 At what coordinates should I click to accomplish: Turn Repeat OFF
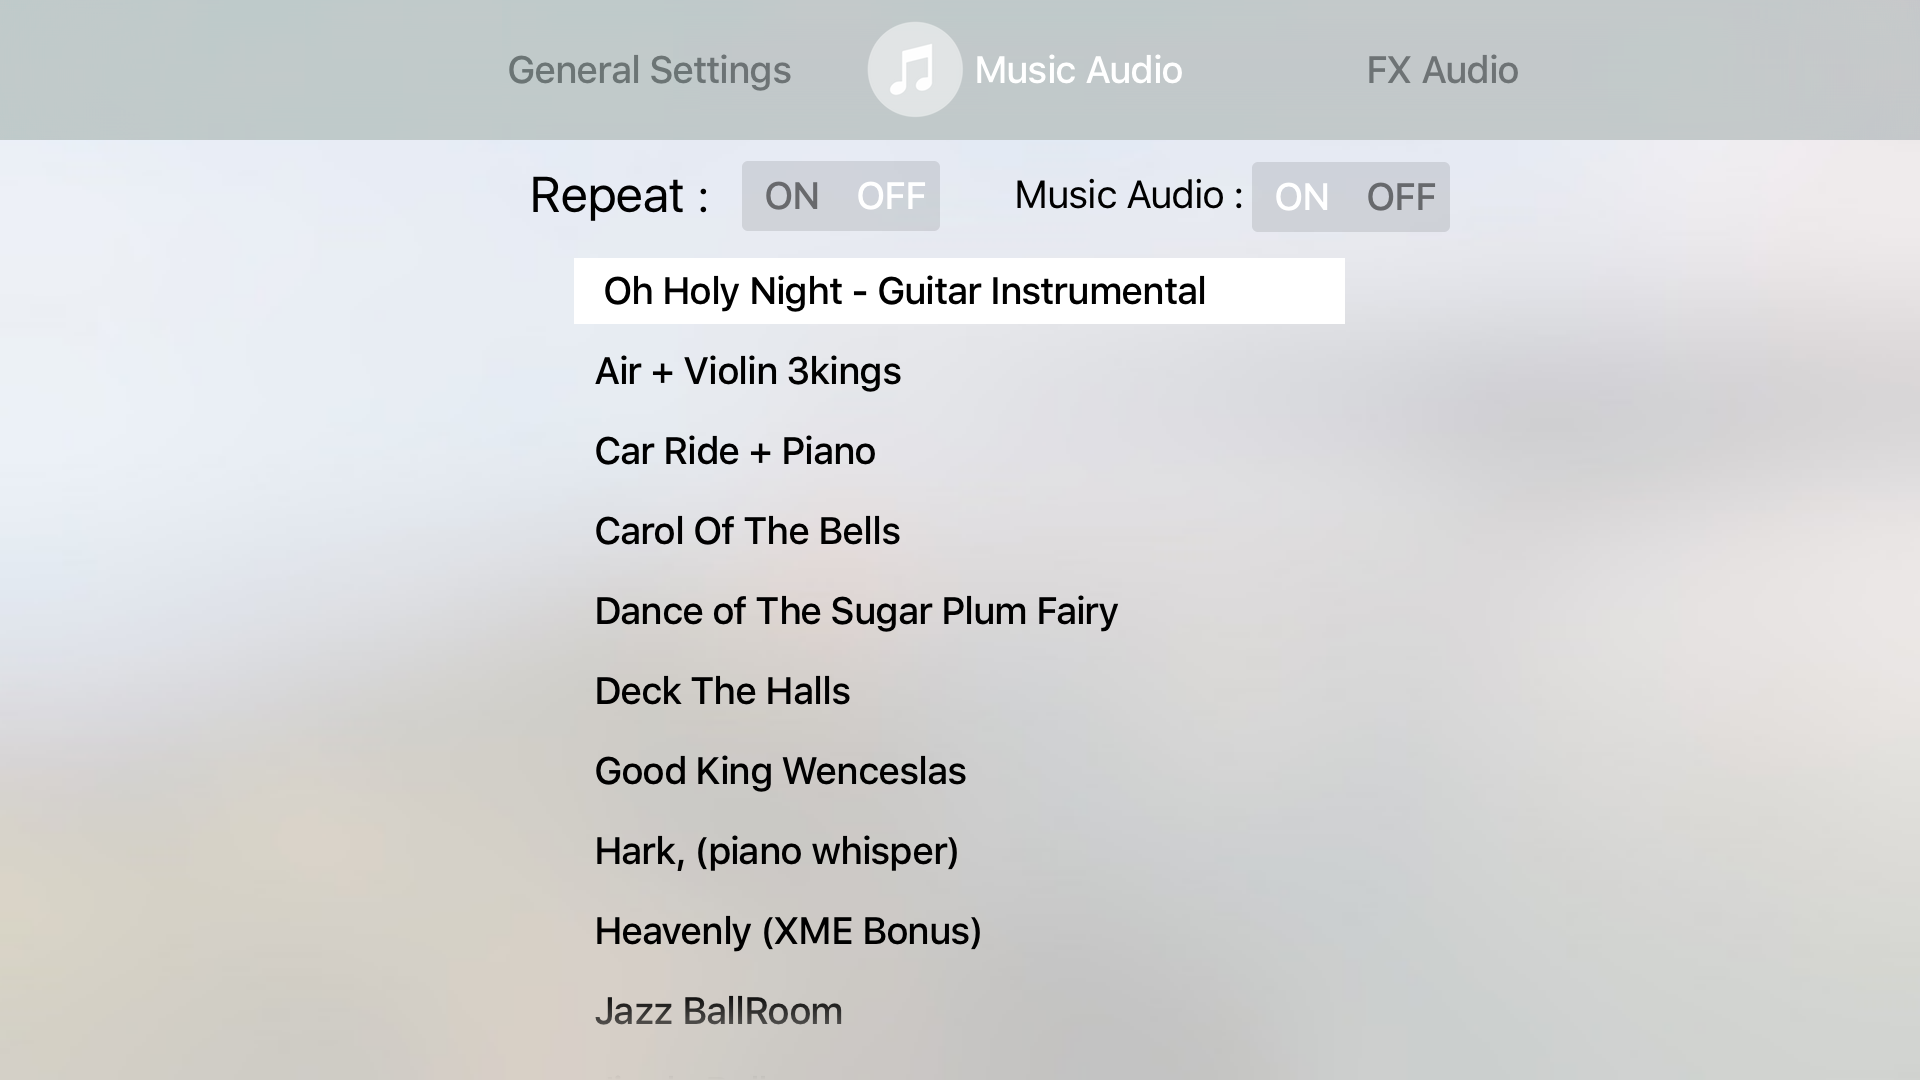pos(891,196)
